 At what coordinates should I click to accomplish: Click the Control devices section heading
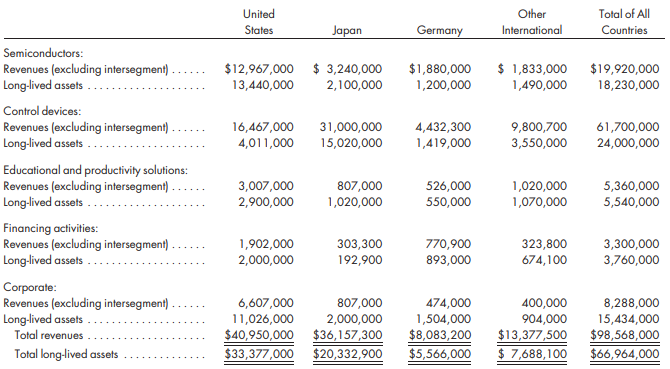click(x=42, y=111)
